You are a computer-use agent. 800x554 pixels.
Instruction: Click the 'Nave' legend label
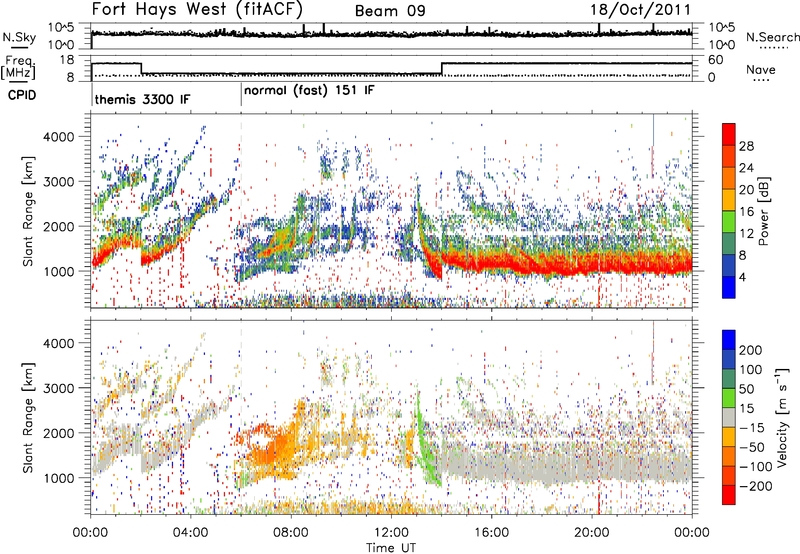761,69
